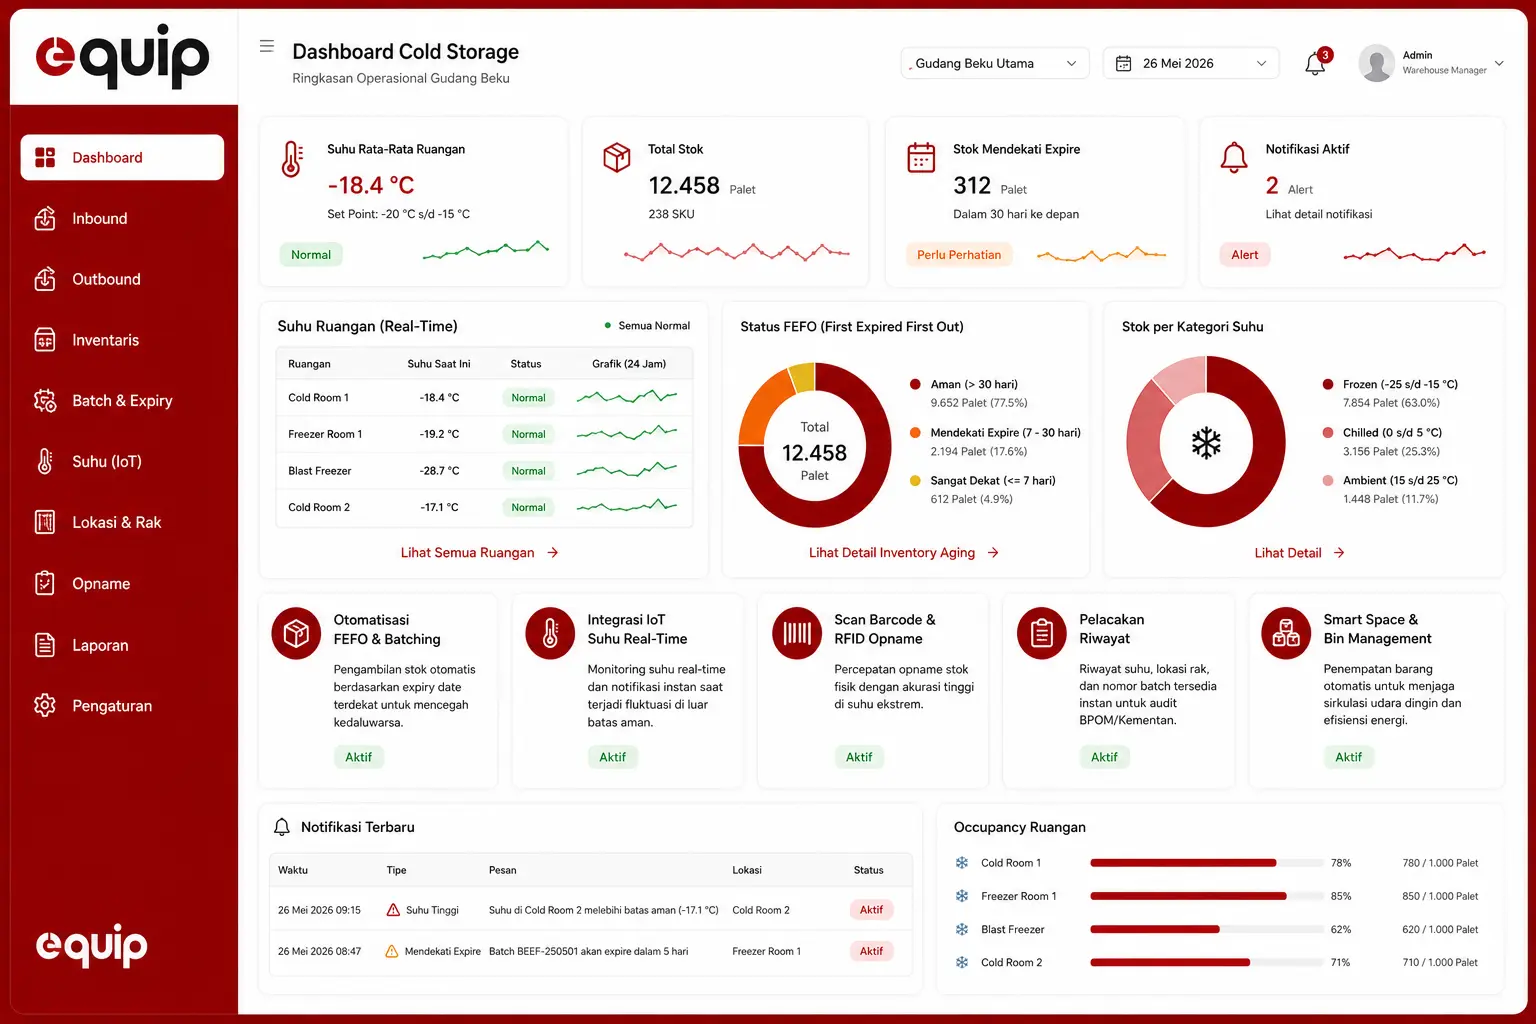1536x1024 pixels.
Task: Click the Integrasi IoT thermometer icon
Action: pyautogui.click(x=550, y=633)
